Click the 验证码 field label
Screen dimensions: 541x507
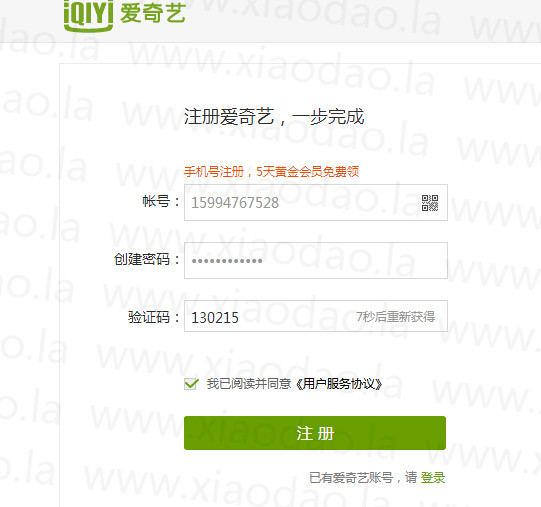coord(154,317)
